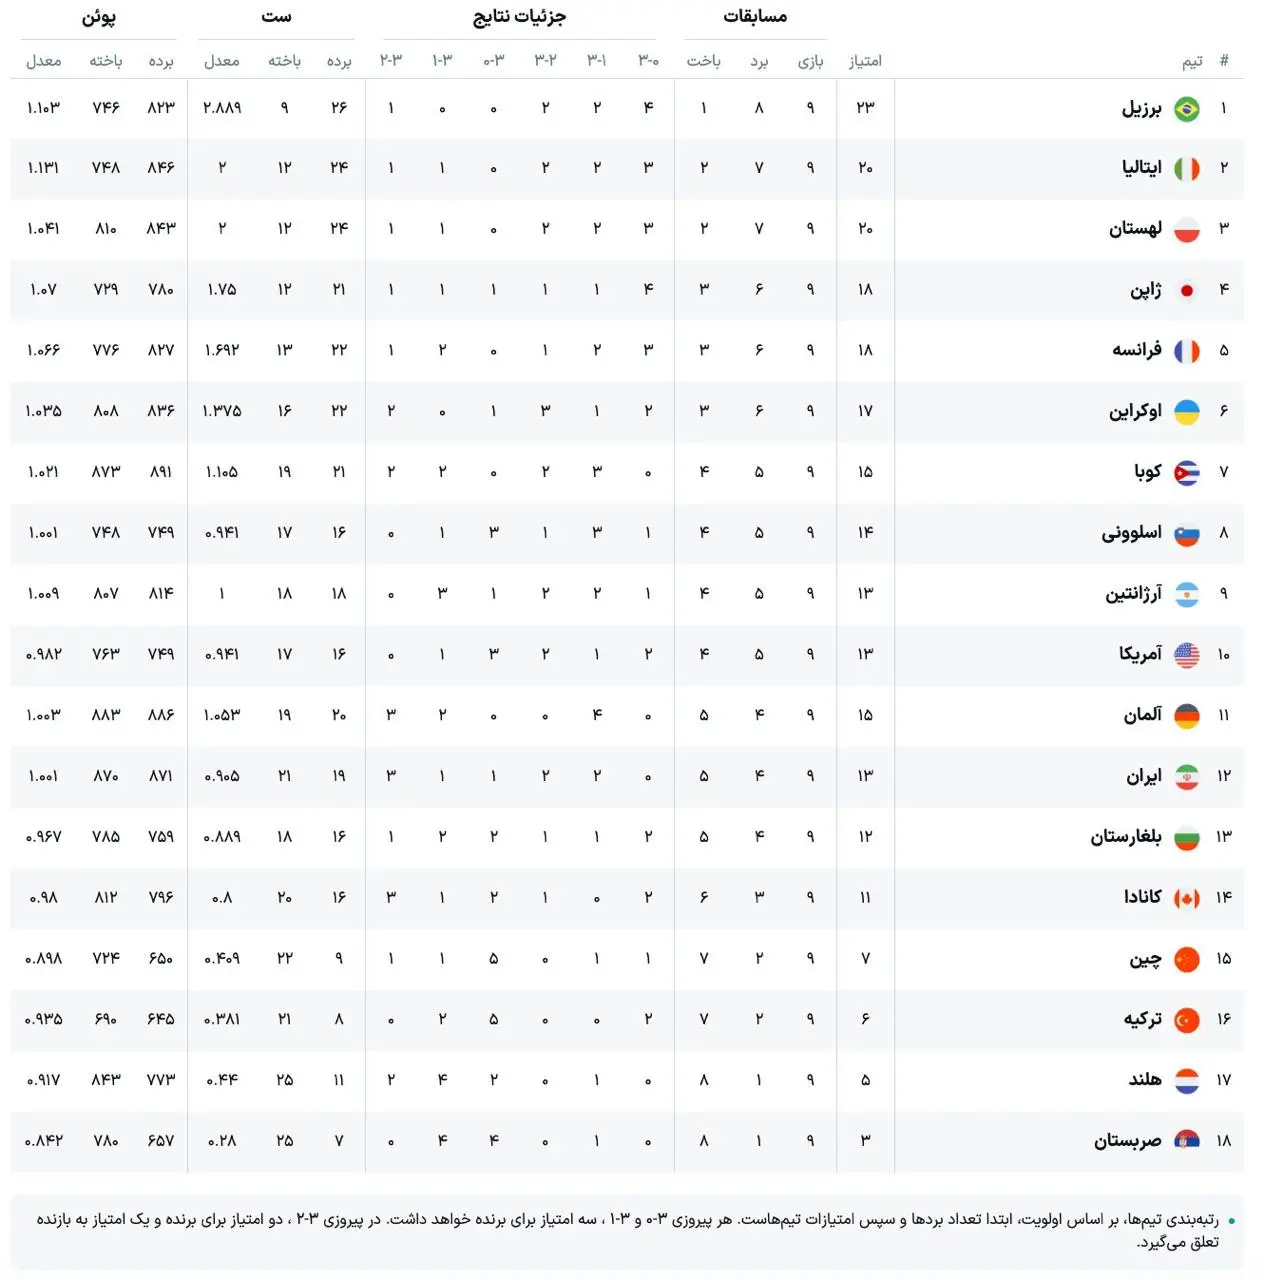Click the Iran flag icon

tap(1186, 777)
